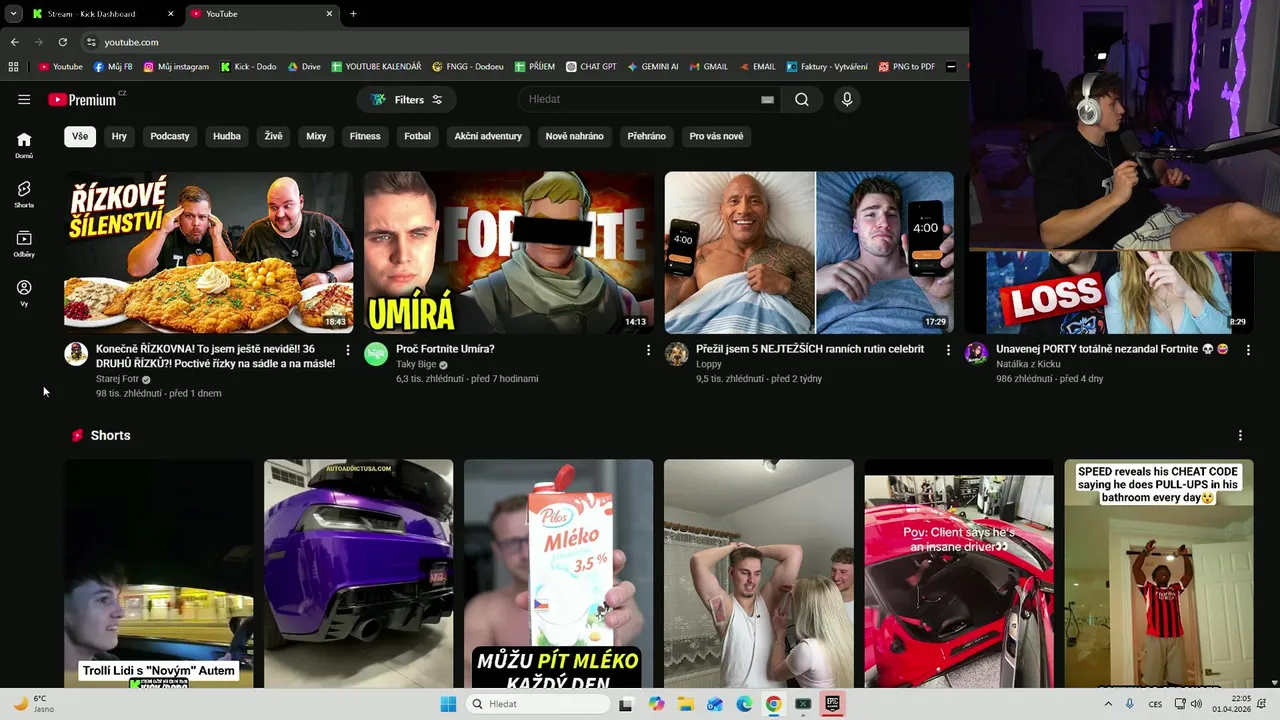Select the Fitness filter chip

(365, 136)
